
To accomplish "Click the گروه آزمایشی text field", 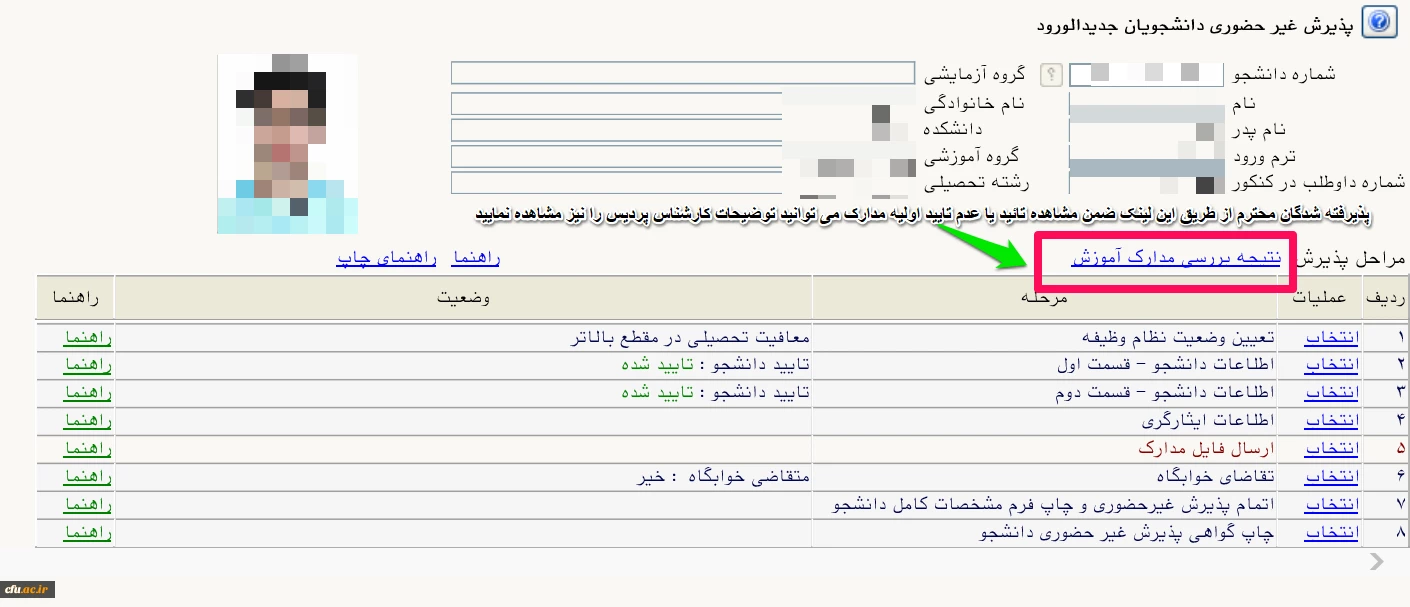I will tap(682, 73).
